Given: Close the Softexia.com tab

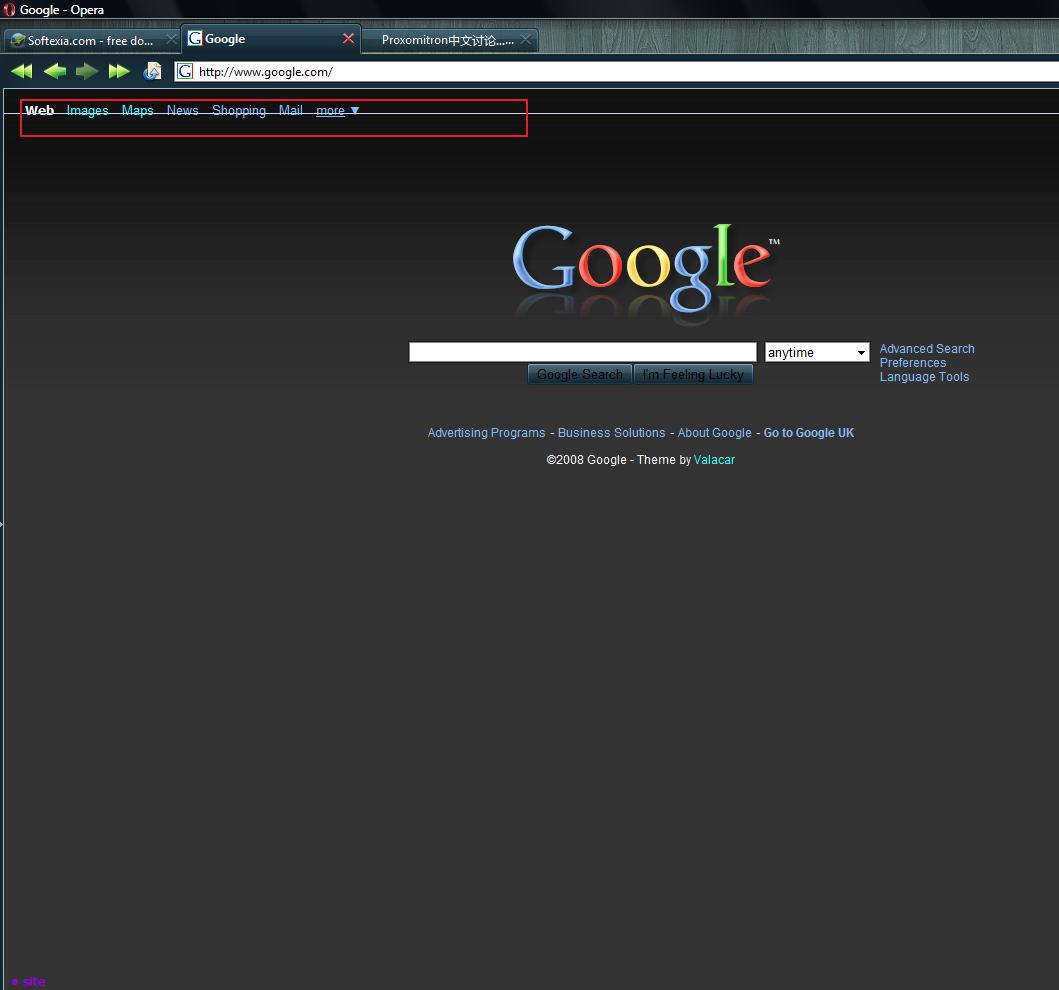Looking at the screenshot, I should (172, 40).
